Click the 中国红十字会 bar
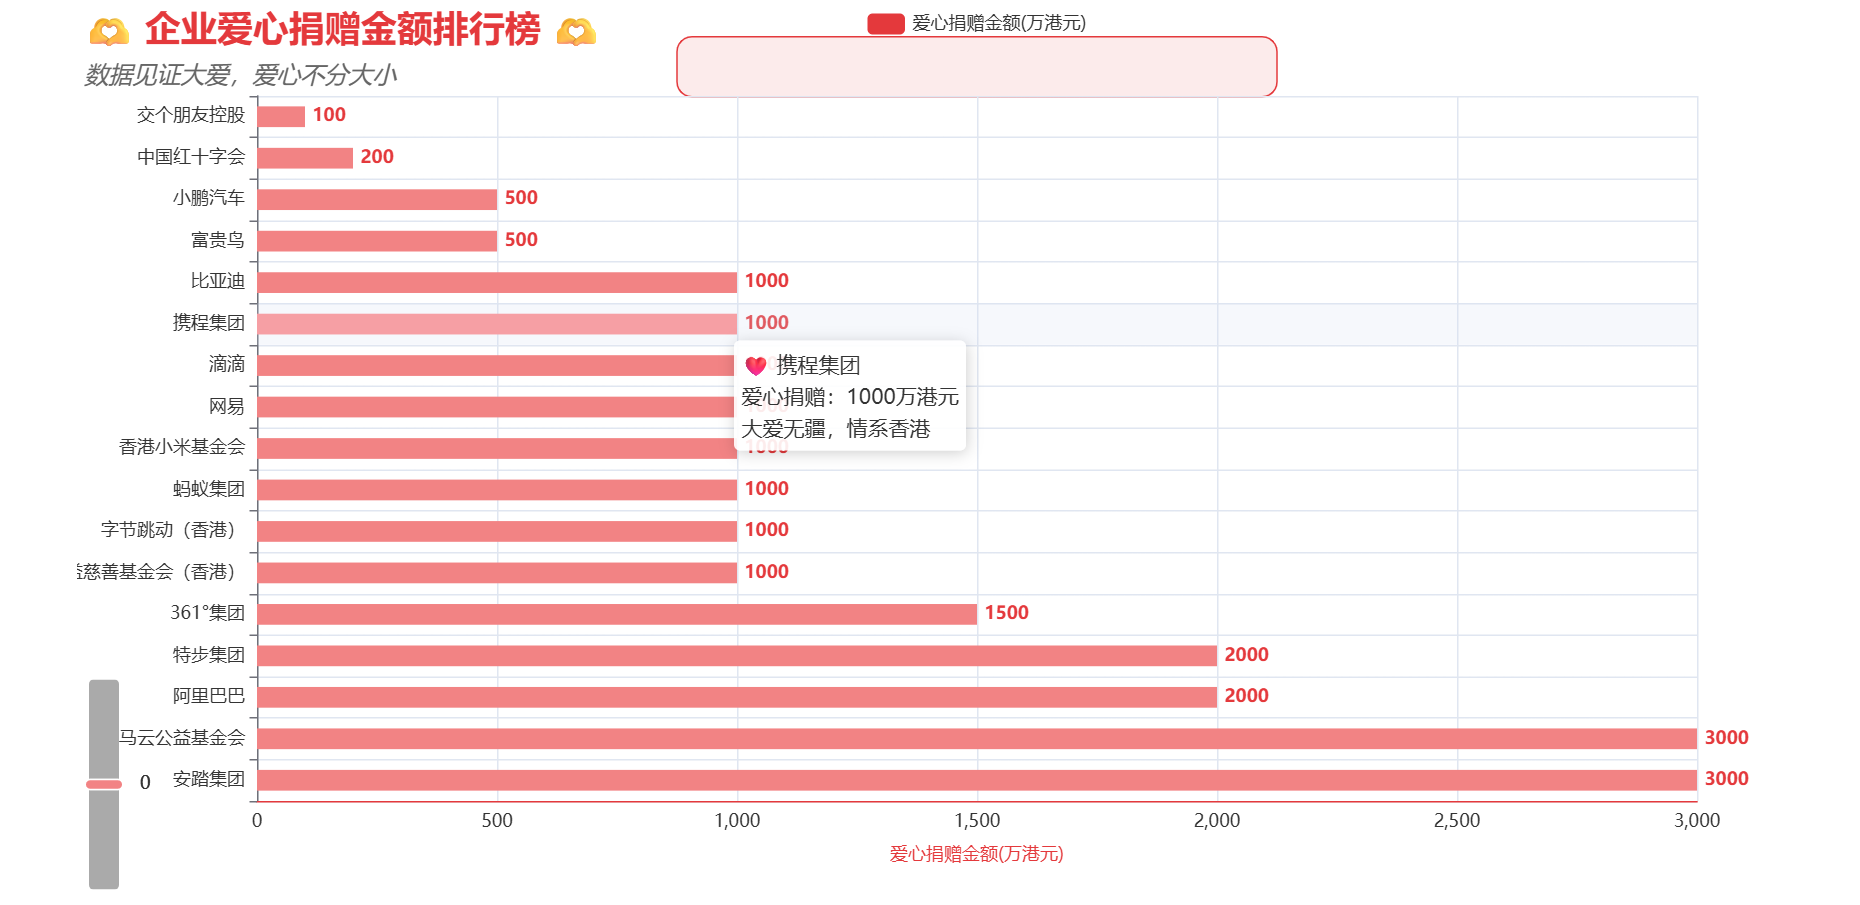 [305, 158]
